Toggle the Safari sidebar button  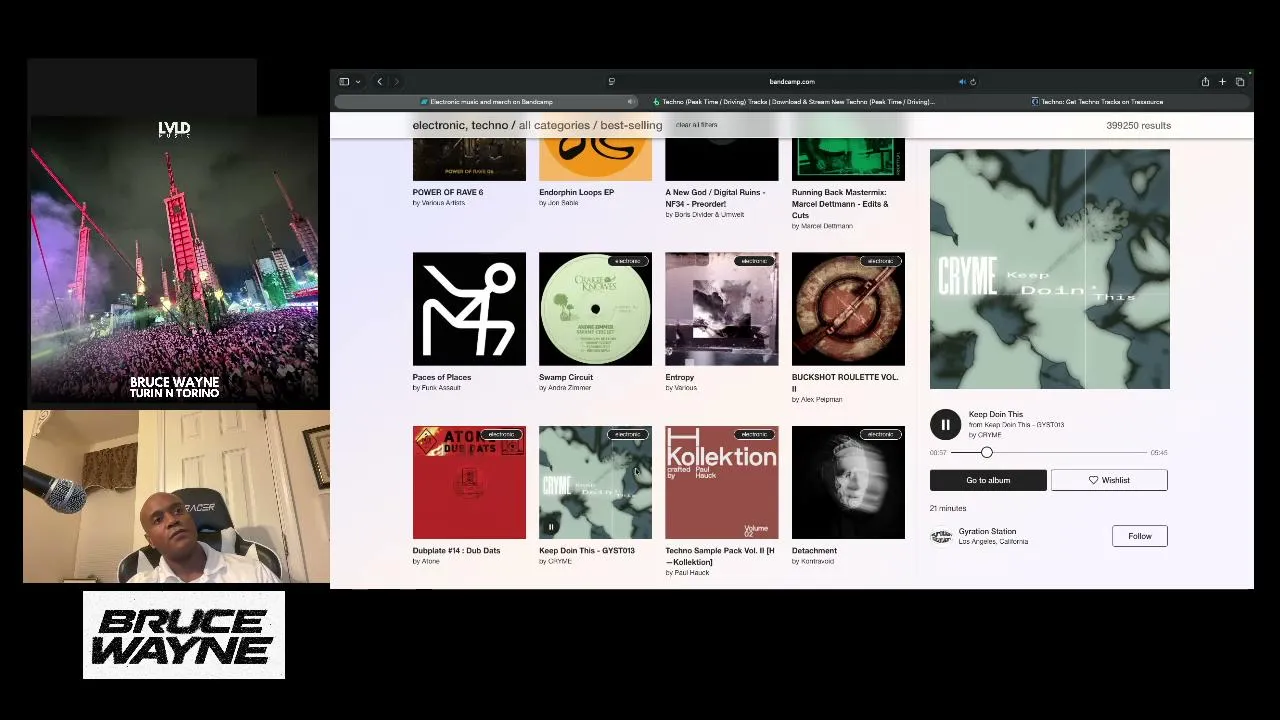(344, 82)
